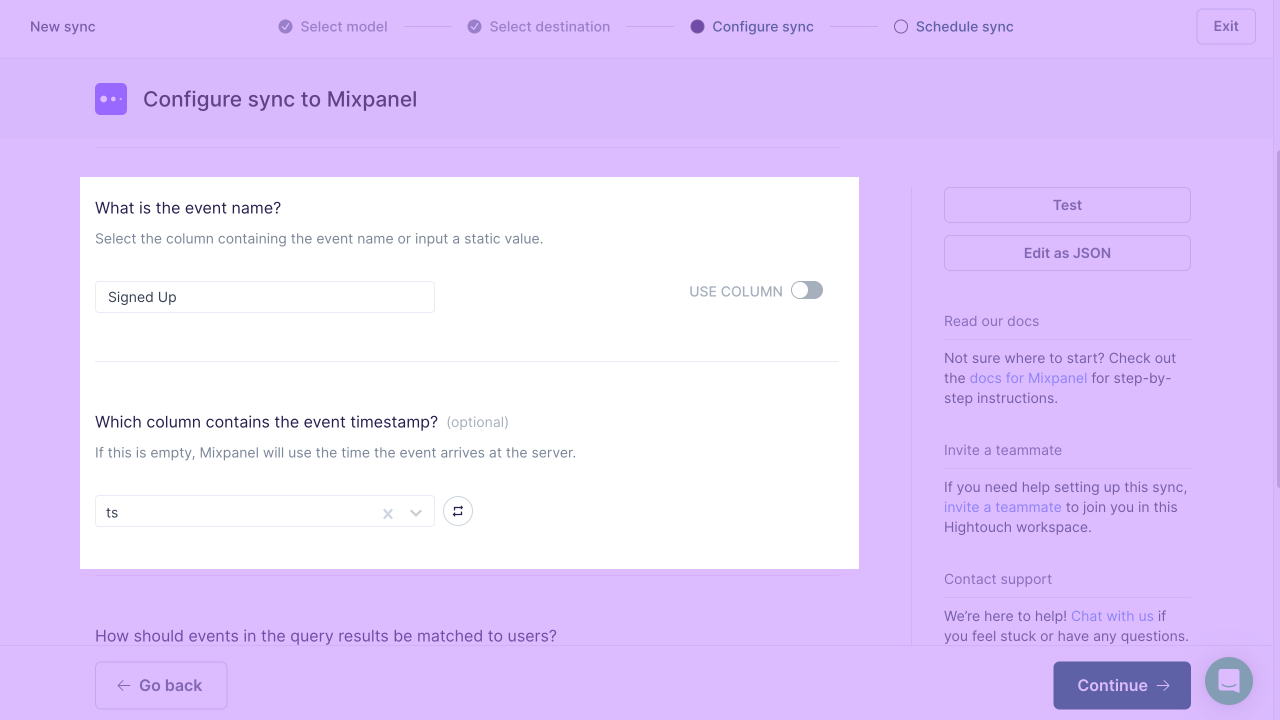The width and height of the screenshot is (1280, 720).
Task: Click the Configure sync step indicator dot
Action: tap(698, 27)
